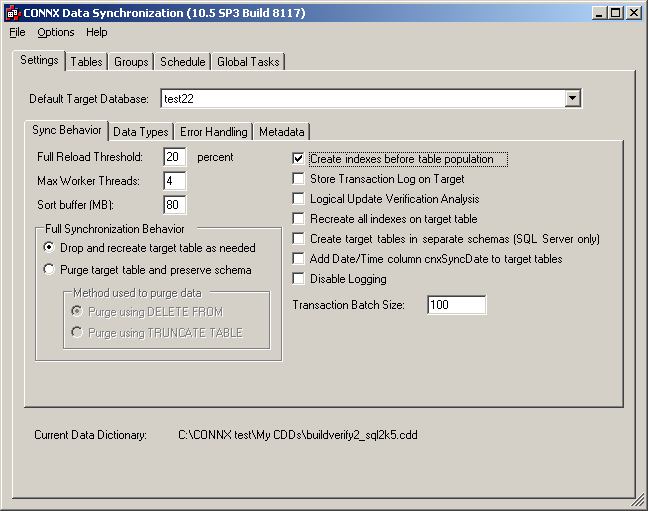Open the Data Types sub-tab

coord(141,132)
